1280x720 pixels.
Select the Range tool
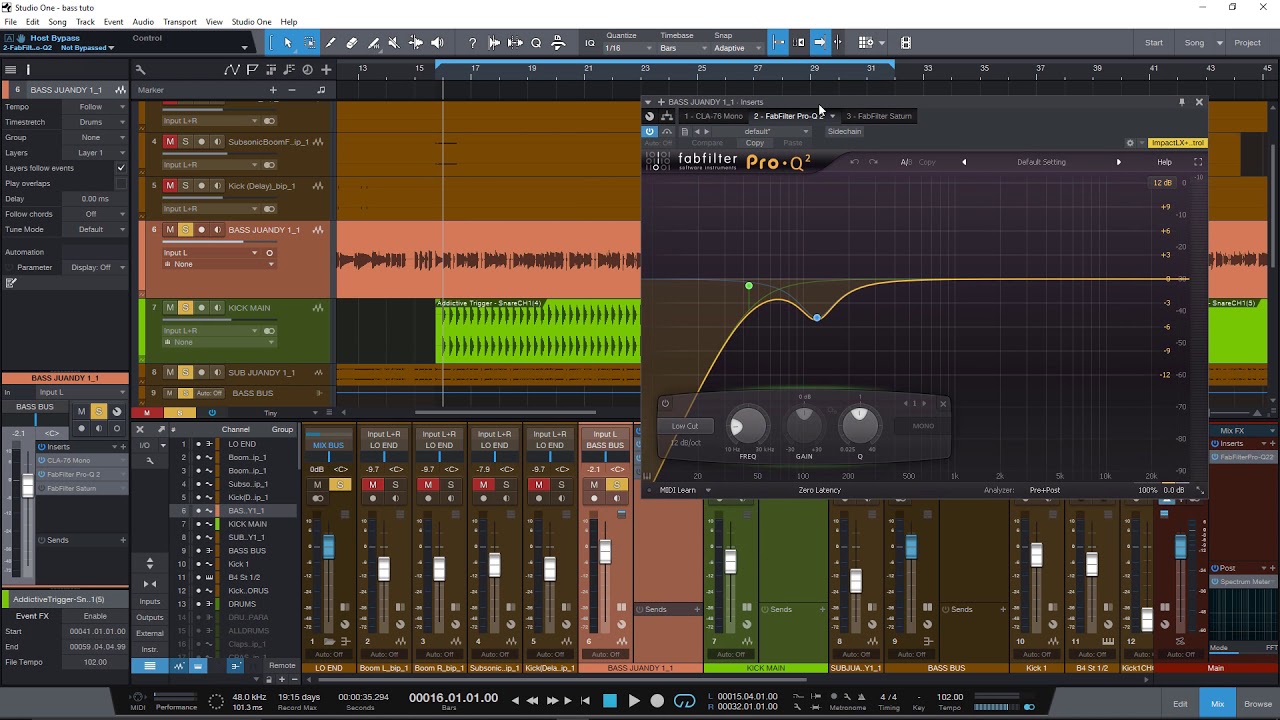309,43
